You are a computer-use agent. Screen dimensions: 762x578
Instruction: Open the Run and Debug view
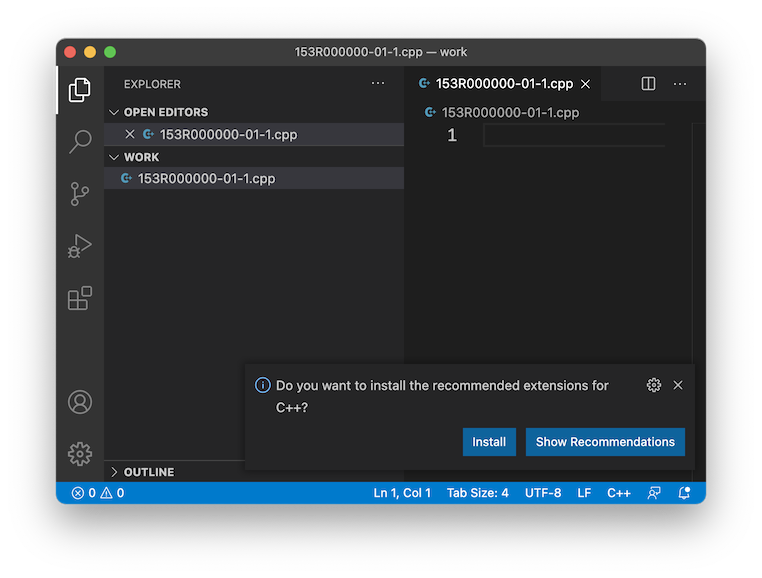80,246
